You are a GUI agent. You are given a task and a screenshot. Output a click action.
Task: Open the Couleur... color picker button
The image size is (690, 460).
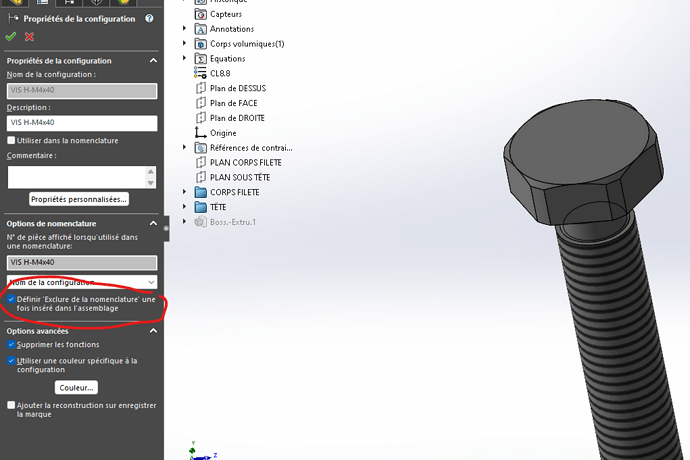point(76,387)
